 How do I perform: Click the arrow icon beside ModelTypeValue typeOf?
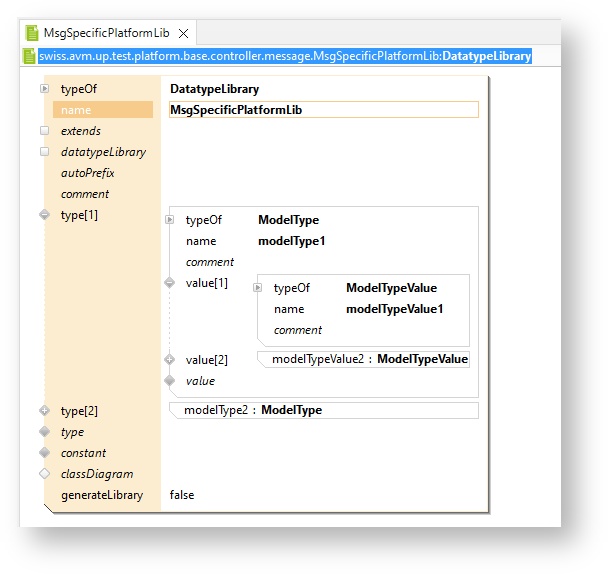point(258,288)
